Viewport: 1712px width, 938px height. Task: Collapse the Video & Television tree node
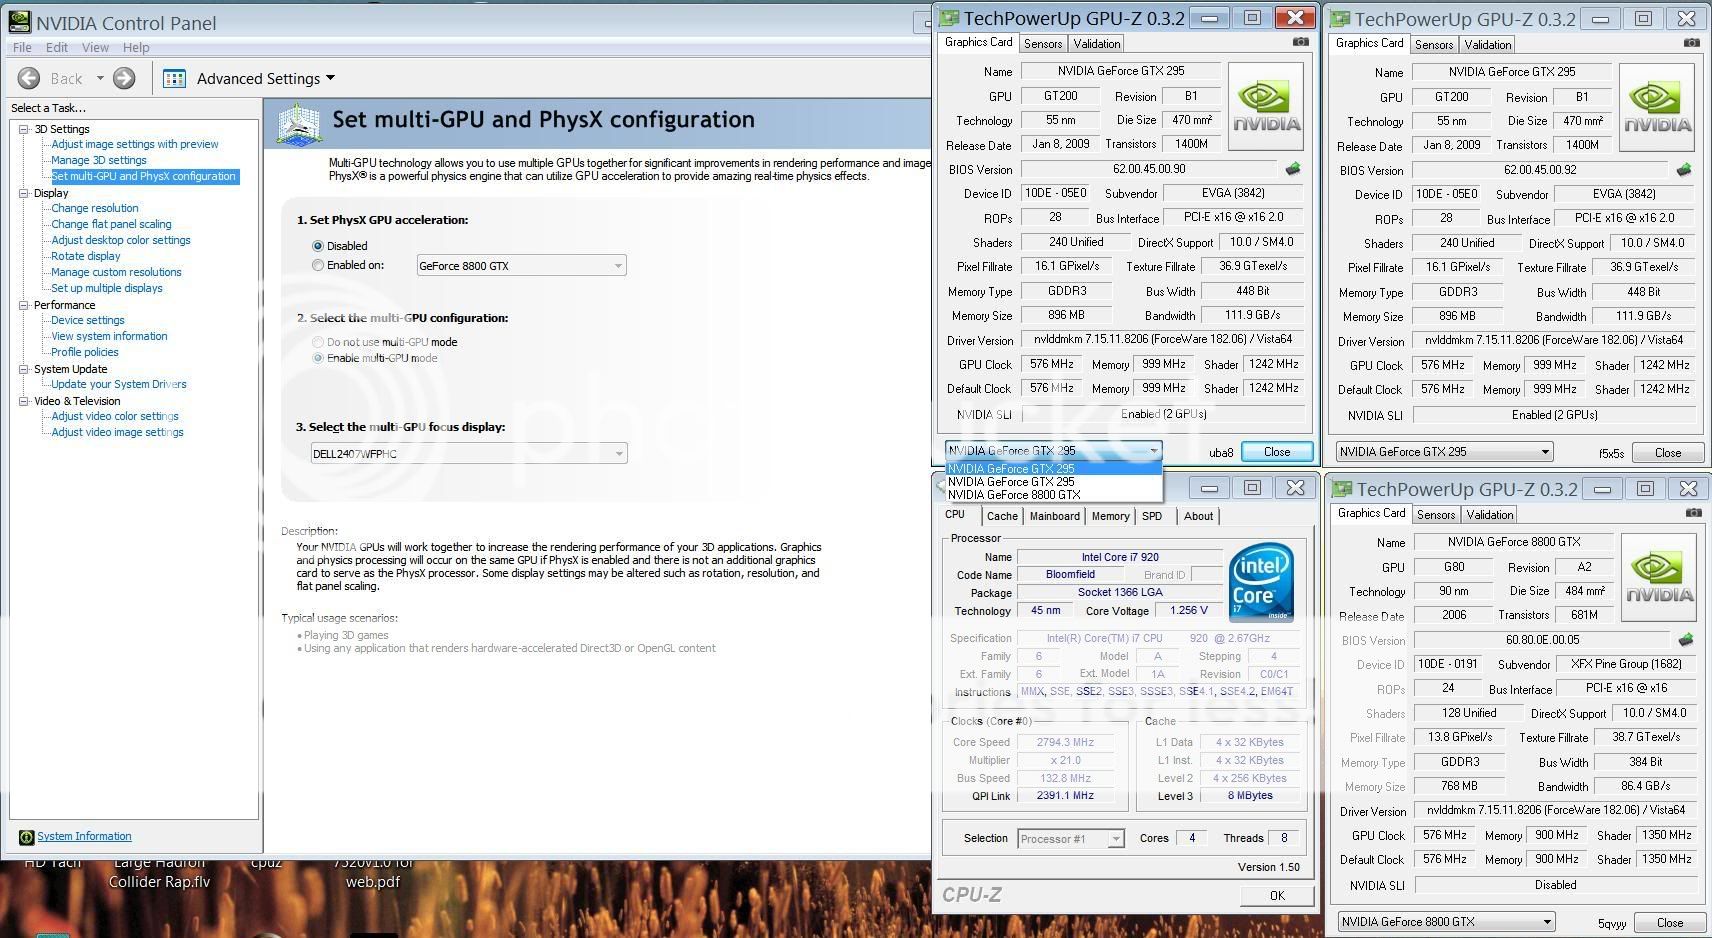24,401
